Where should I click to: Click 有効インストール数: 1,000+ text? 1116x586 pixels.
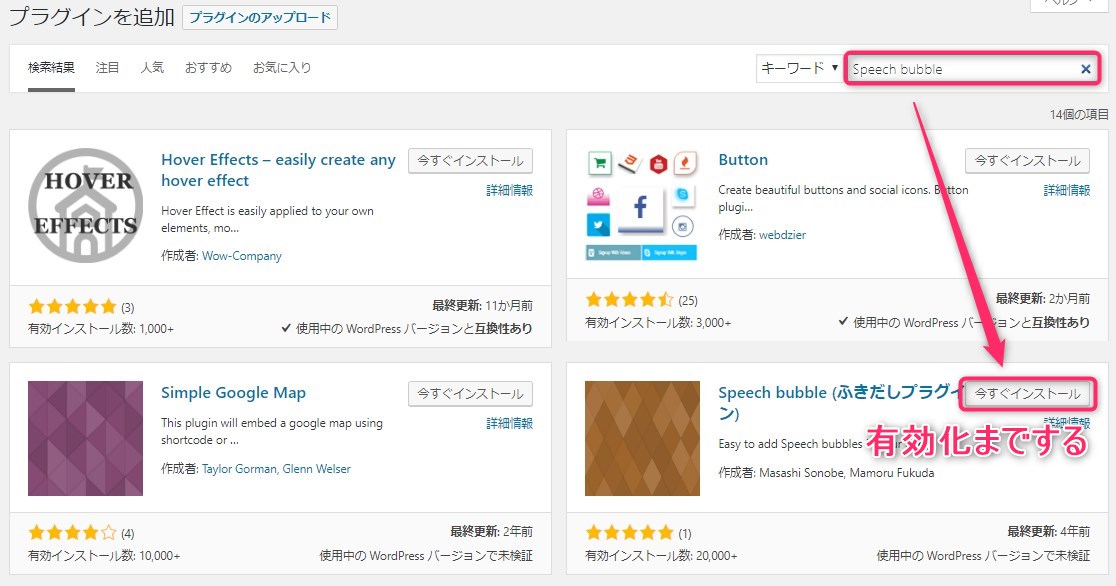click(101, 329)
